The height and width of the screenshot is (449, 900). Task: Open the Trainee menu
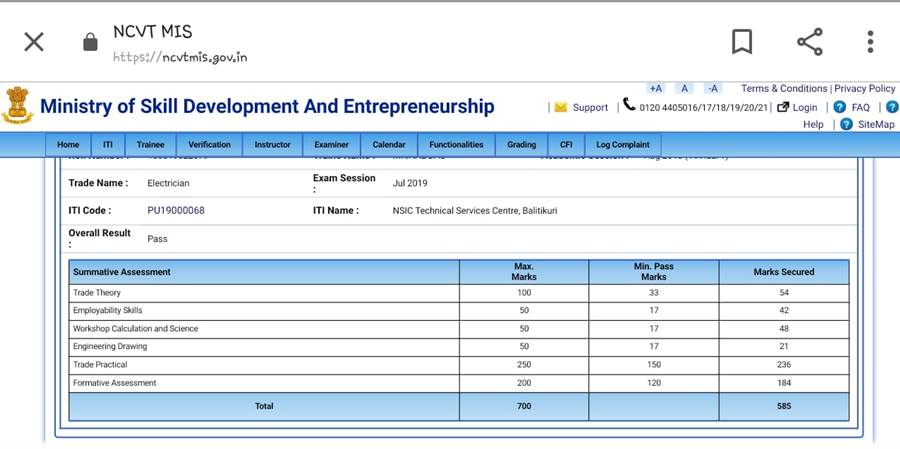[150, 145]
